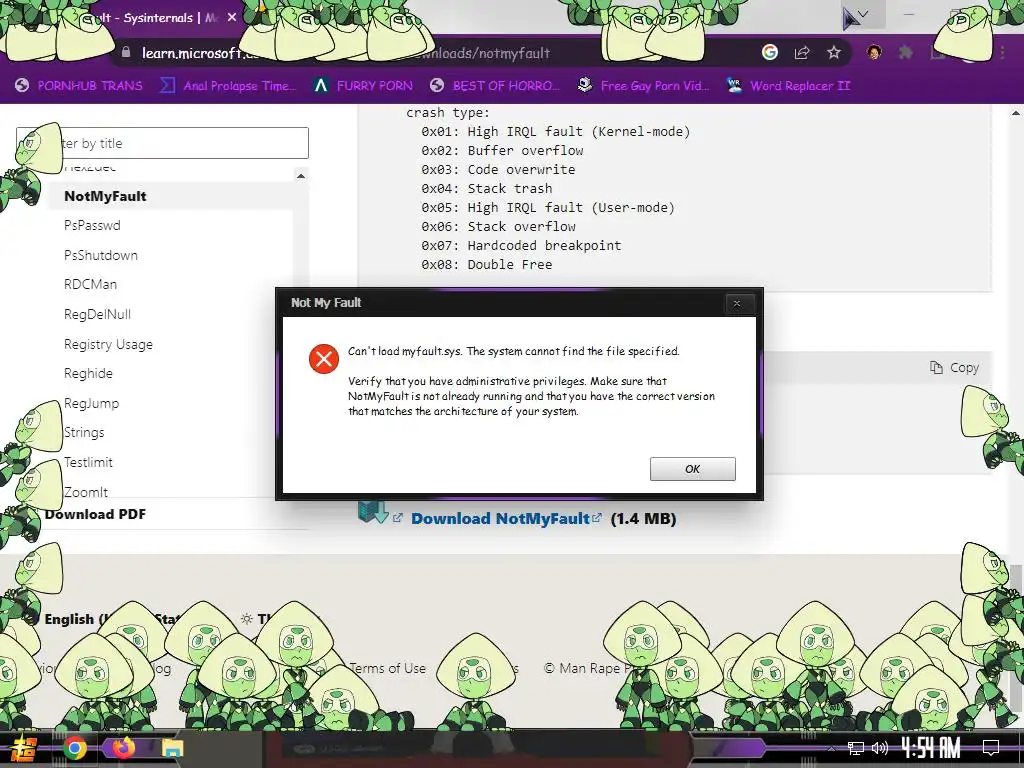Open the tab search chevron

[x=863, y=14]
